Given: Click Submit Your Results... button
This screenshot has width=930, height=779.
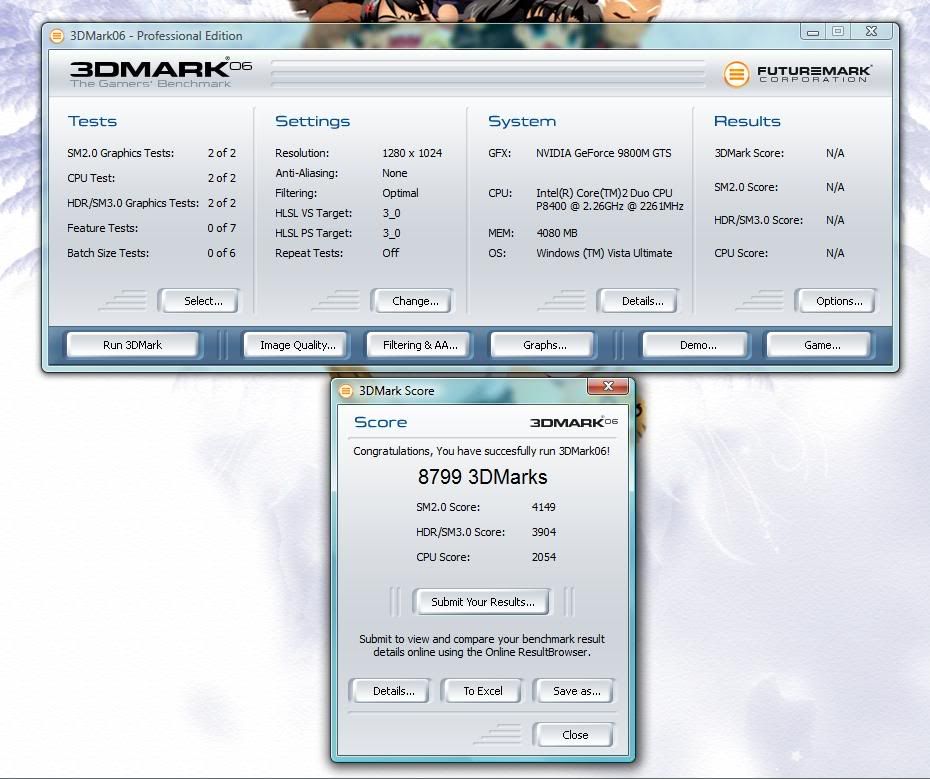Looking at the screenshot, I should (482, 602).
